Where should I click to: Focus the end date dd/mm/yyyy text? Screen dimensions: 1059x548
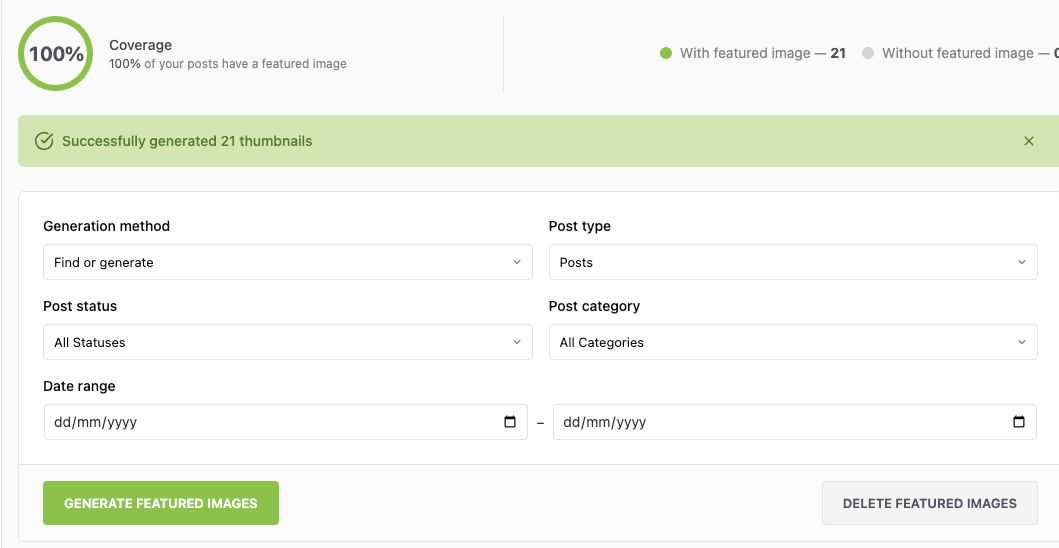[605, 422]
